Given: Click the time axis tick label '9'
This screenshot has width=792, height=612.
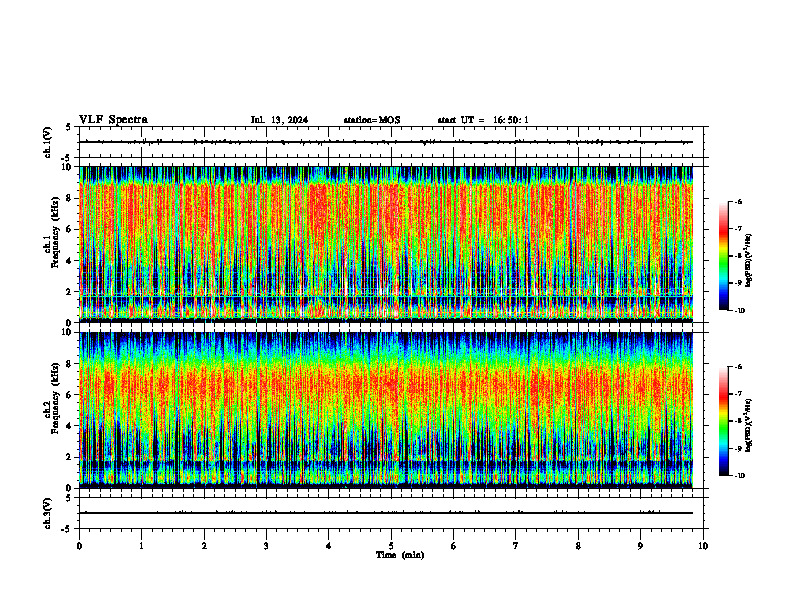Looking at the screenshot, I should pos(640,546).
